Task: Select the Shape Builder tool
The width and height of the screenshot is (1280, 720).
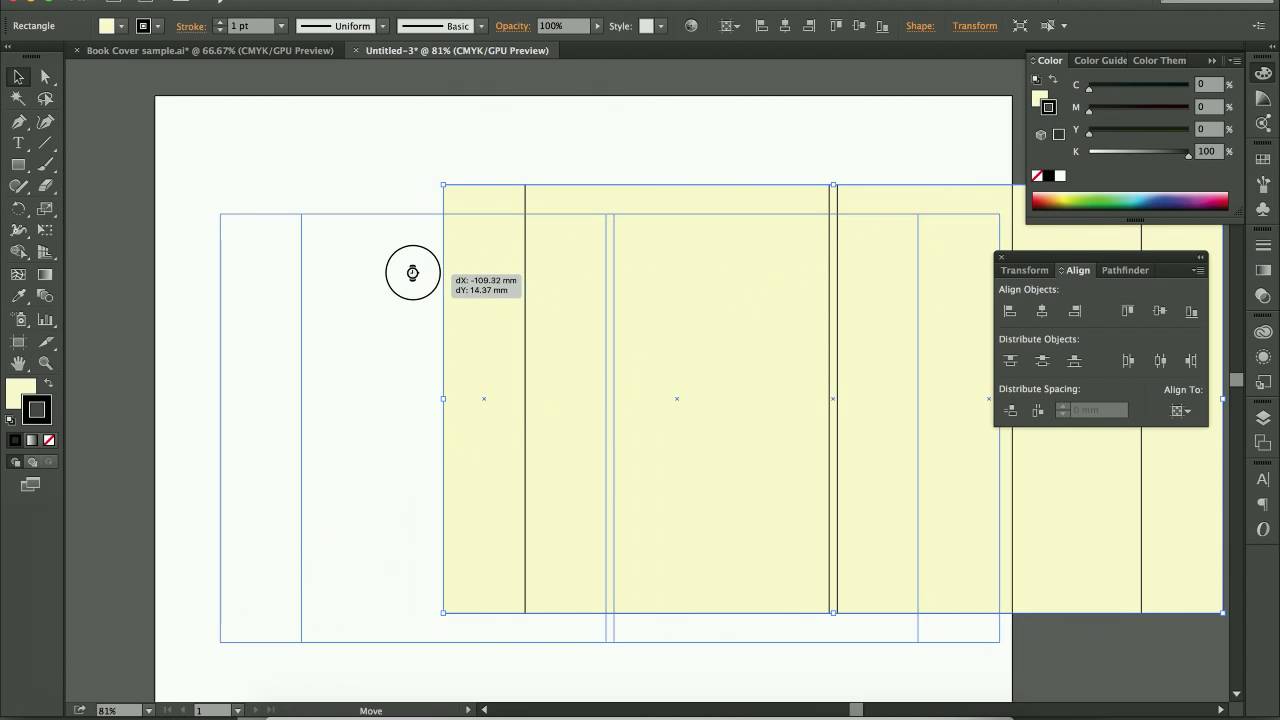Action: click(x=18, y=253)
